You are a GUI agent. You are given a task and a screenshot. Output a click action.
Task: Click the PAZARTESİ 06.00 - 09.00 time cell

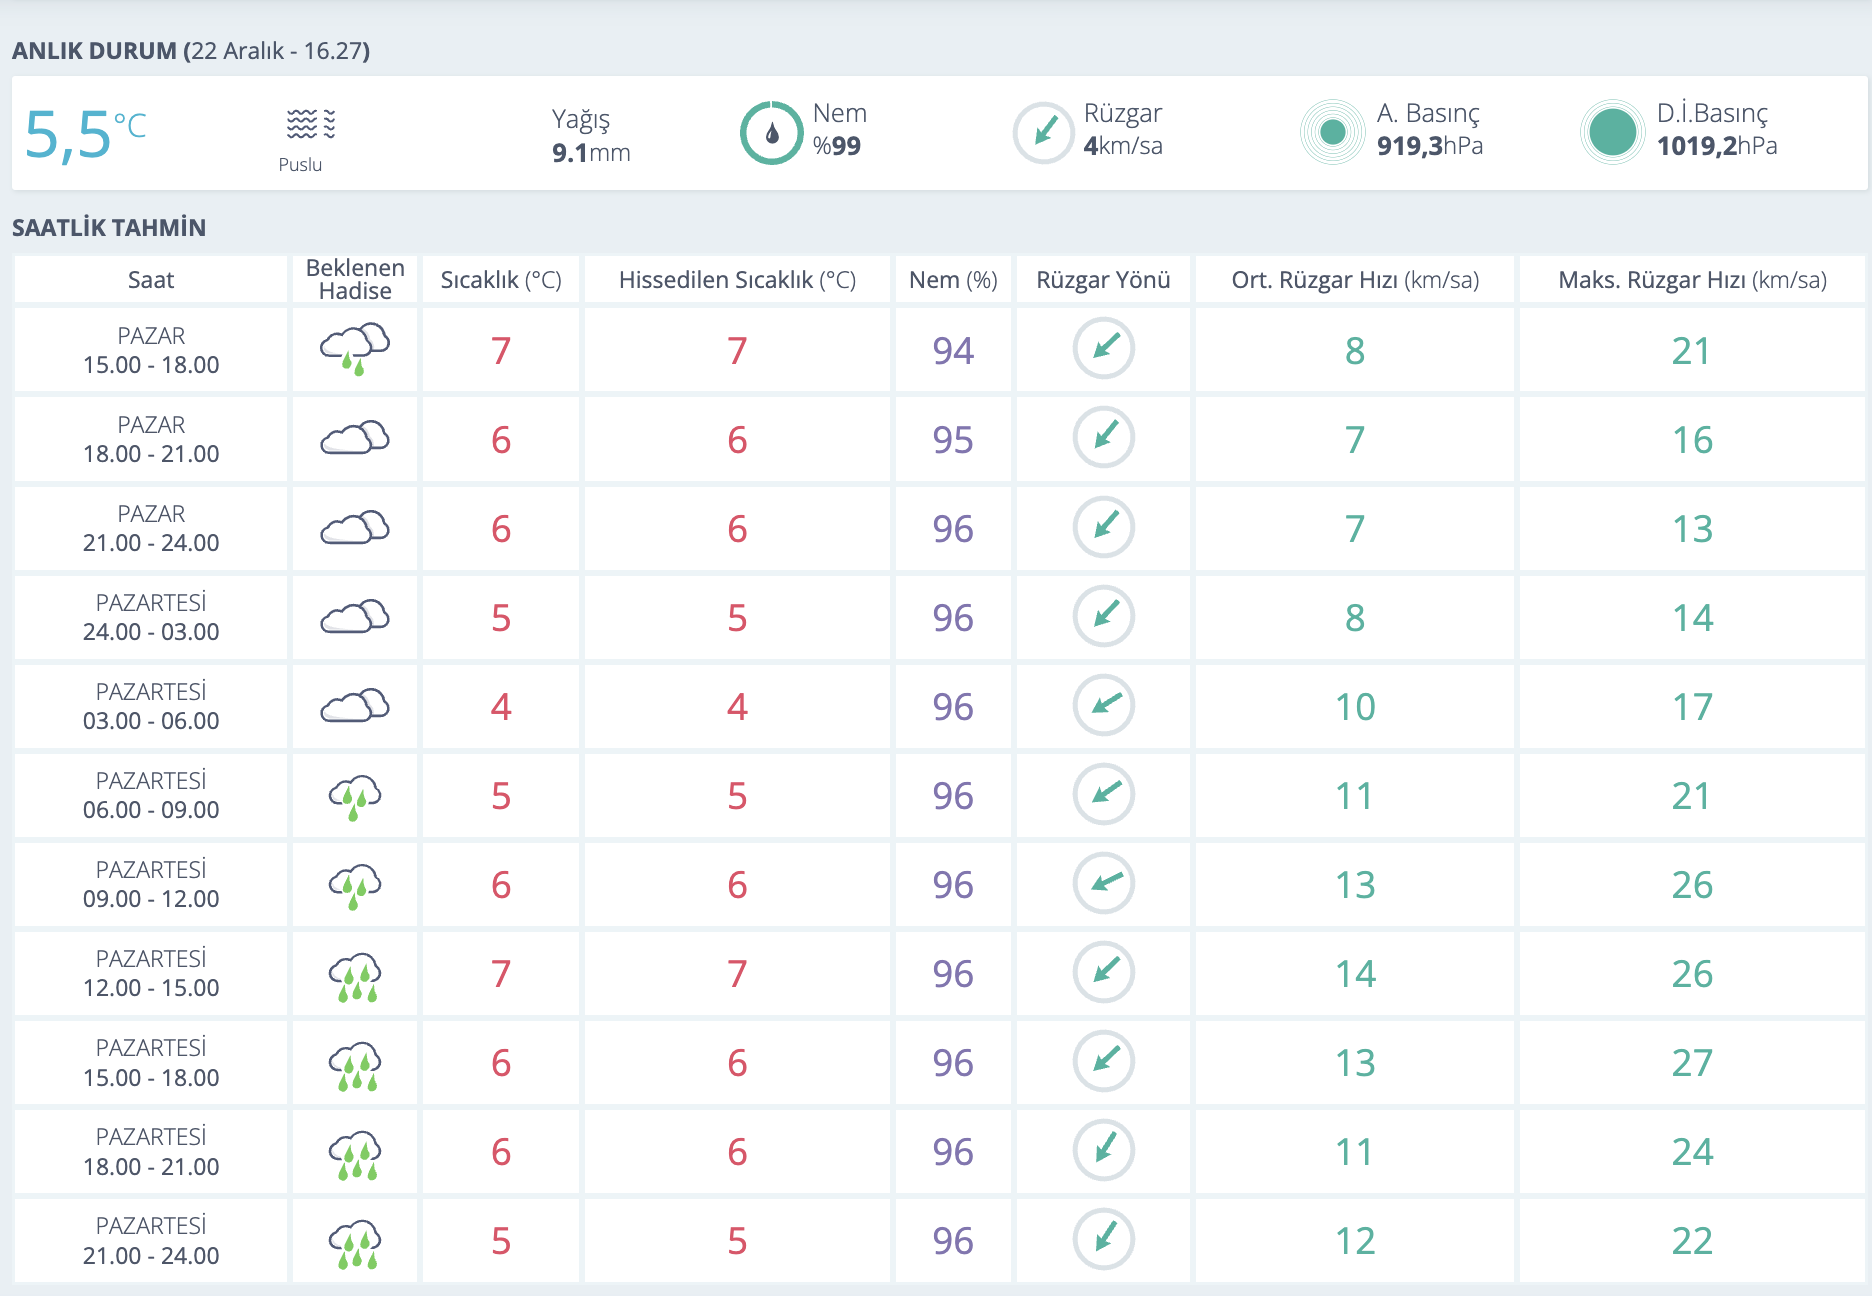pos(151,795)
